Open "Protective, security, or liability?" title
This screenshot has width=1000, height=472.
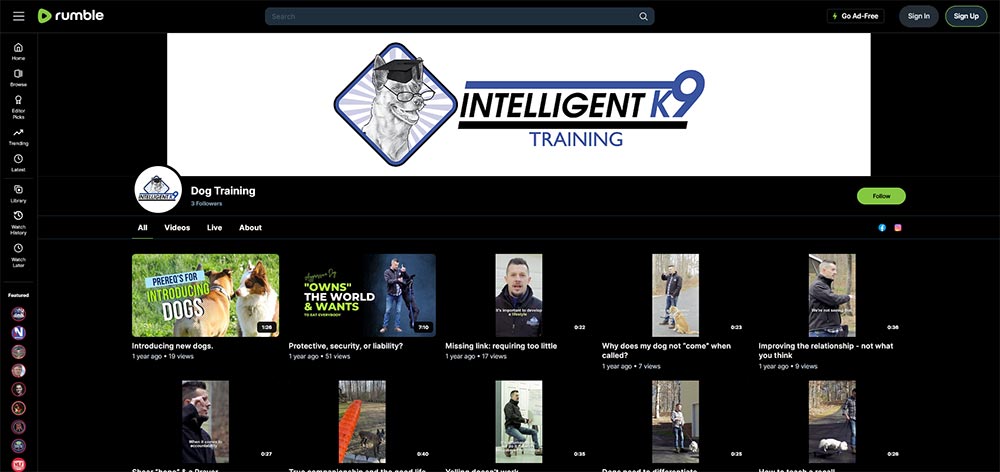(x=346, y=346)
